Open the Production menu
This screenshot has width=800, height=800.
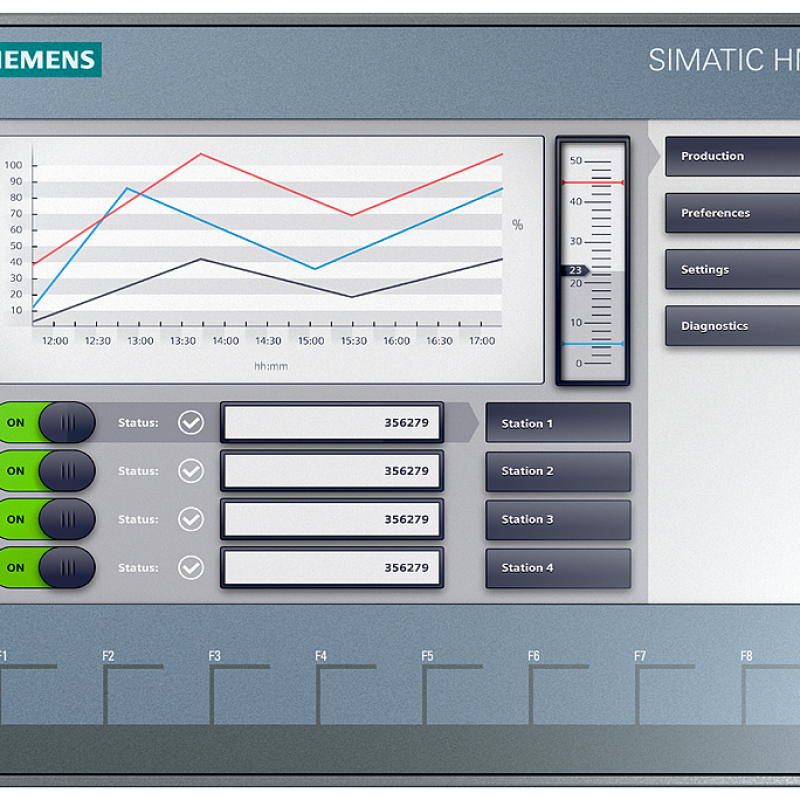(x=732, y=157)
